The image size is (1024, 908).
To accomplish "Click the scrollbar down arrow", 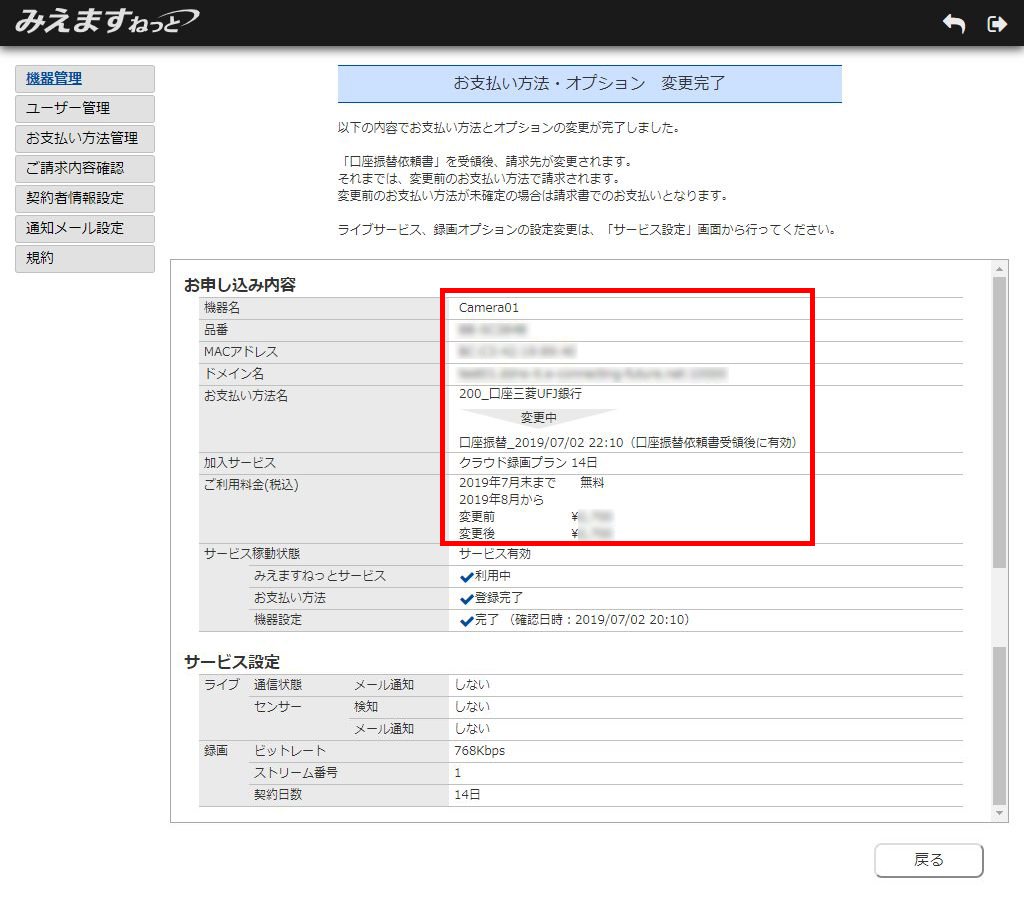I will [1000, 814].
